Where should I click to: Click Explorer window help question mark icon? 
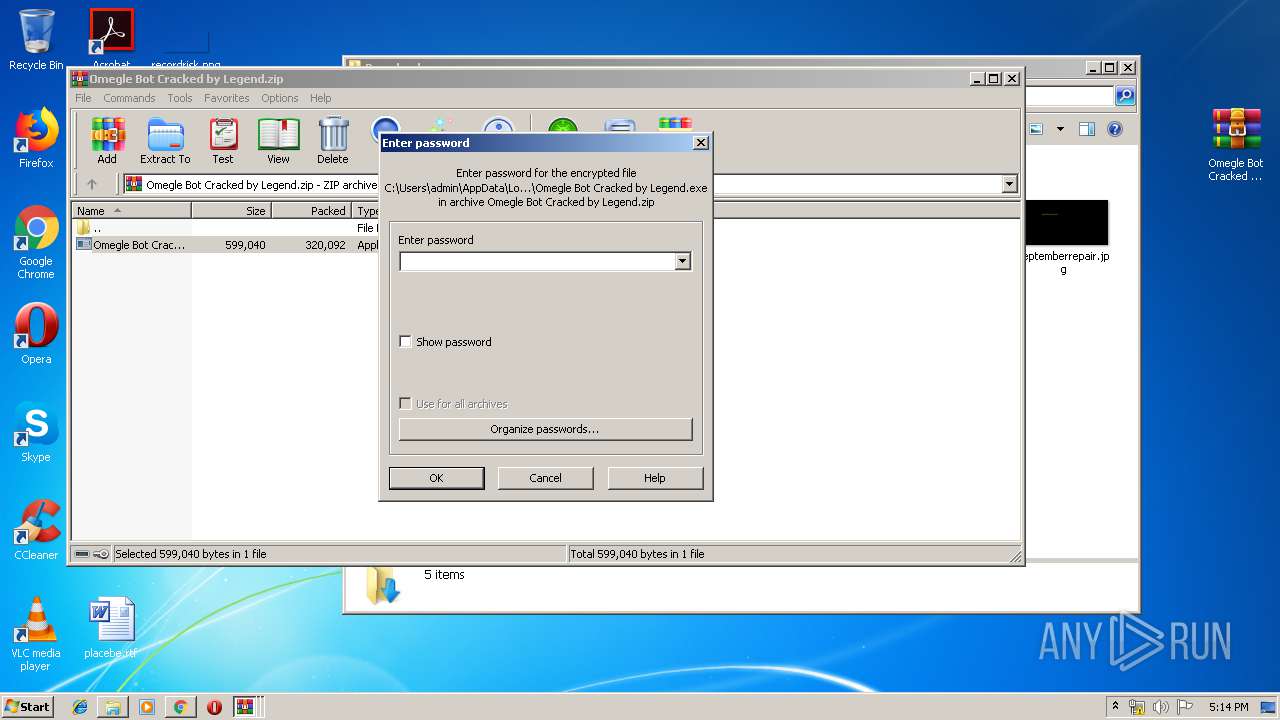[x=1115, y=129]
